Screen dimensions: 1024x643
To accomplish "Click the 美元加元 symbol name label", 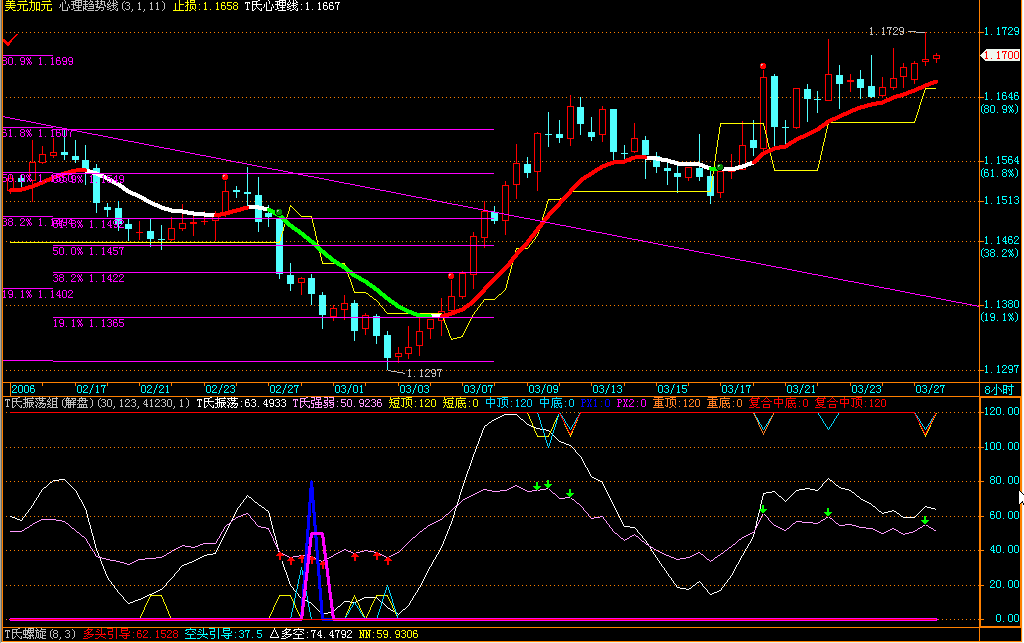I will (x=28, y=6).
